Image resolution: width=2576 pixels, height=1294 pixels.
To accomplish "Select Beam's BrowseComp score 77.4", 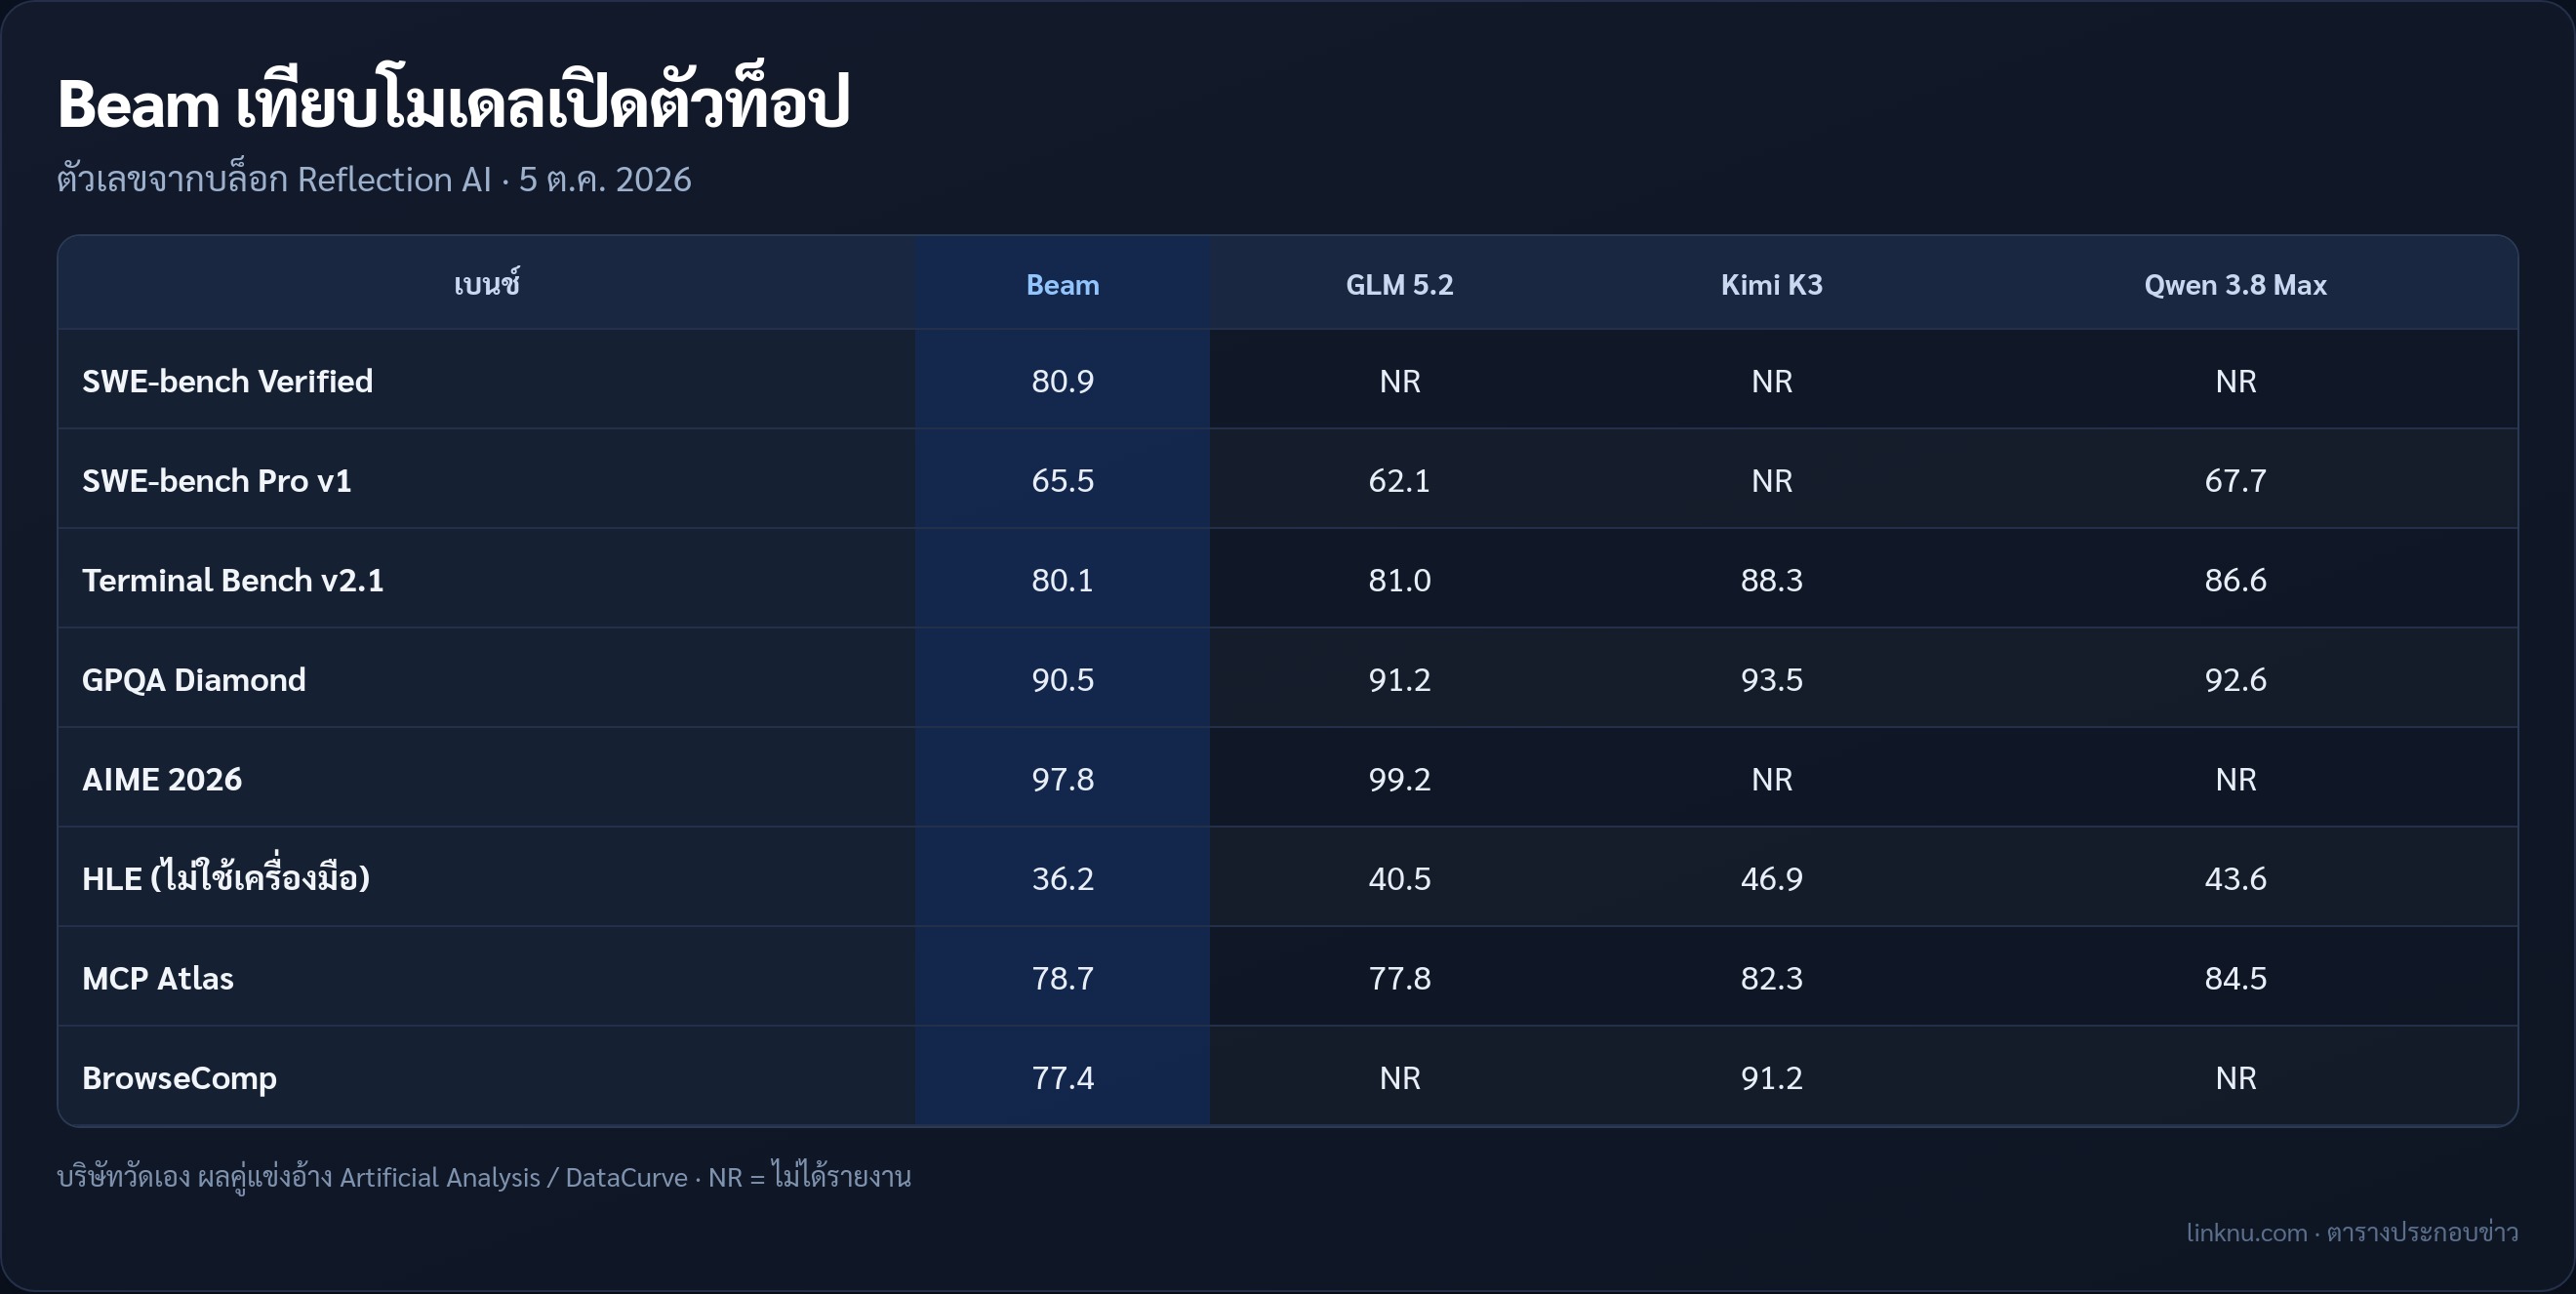I will [x=1062, y=1078].
